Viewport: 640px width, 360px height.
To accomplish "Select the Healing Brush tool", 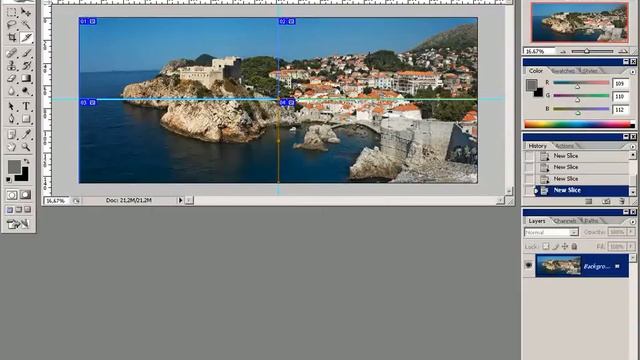I will [12, 53].
